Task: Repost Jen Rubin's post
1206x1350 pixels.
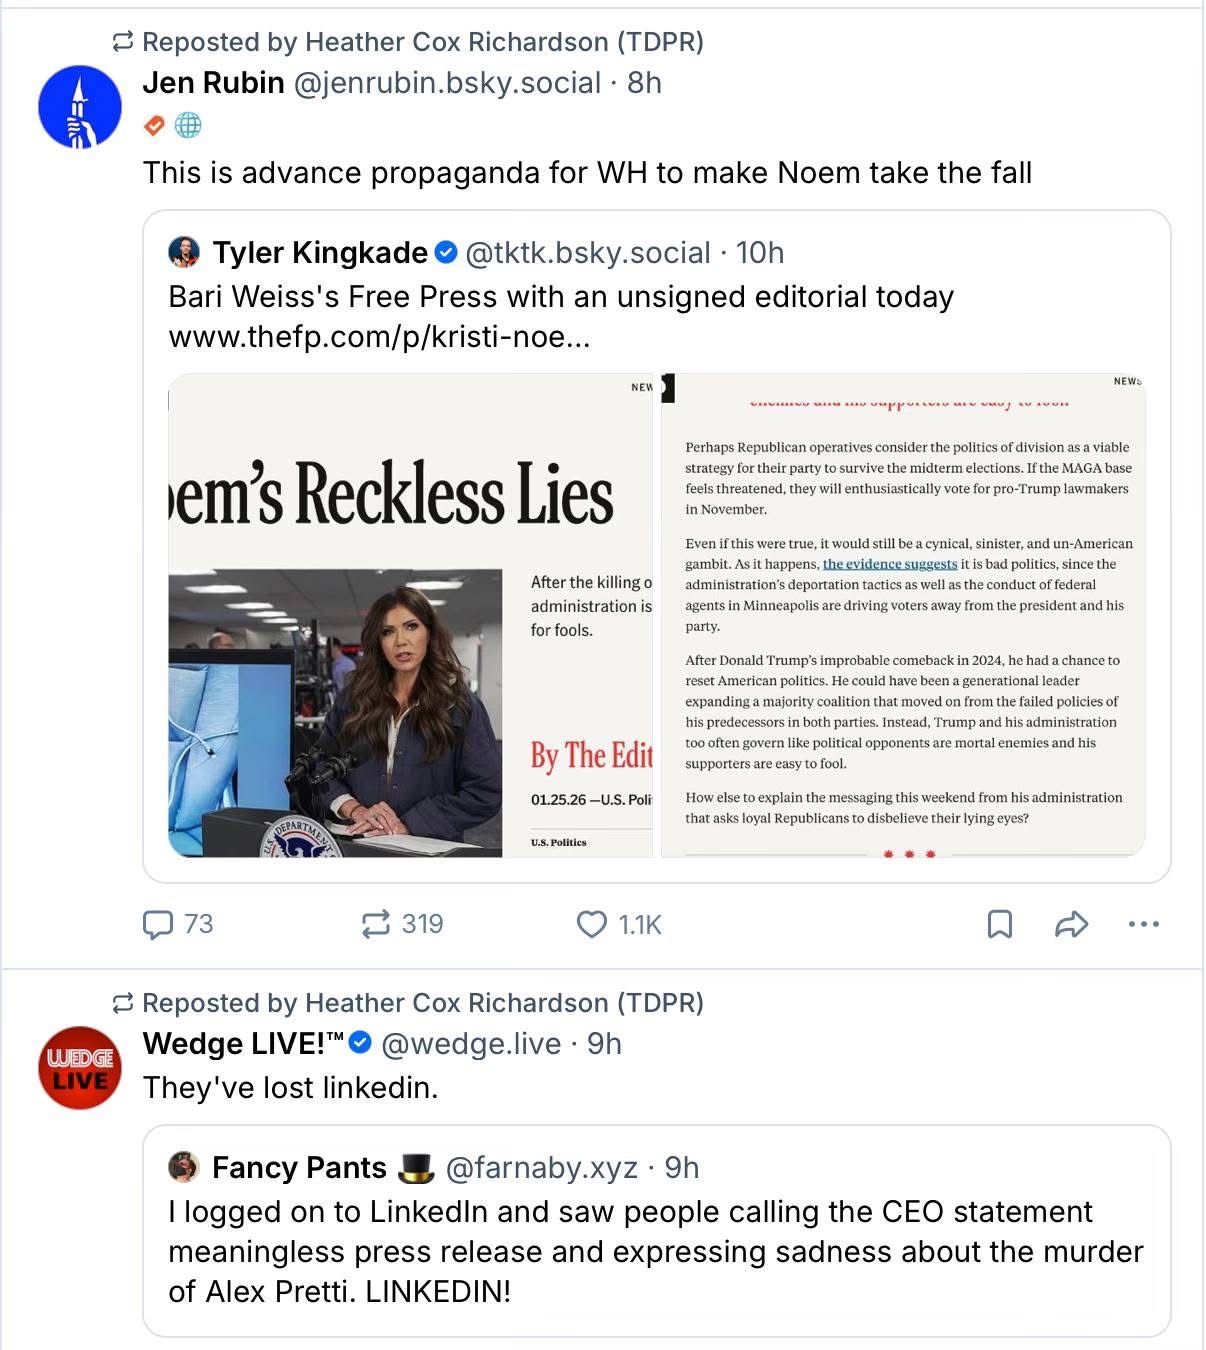Action: point(376,924)
